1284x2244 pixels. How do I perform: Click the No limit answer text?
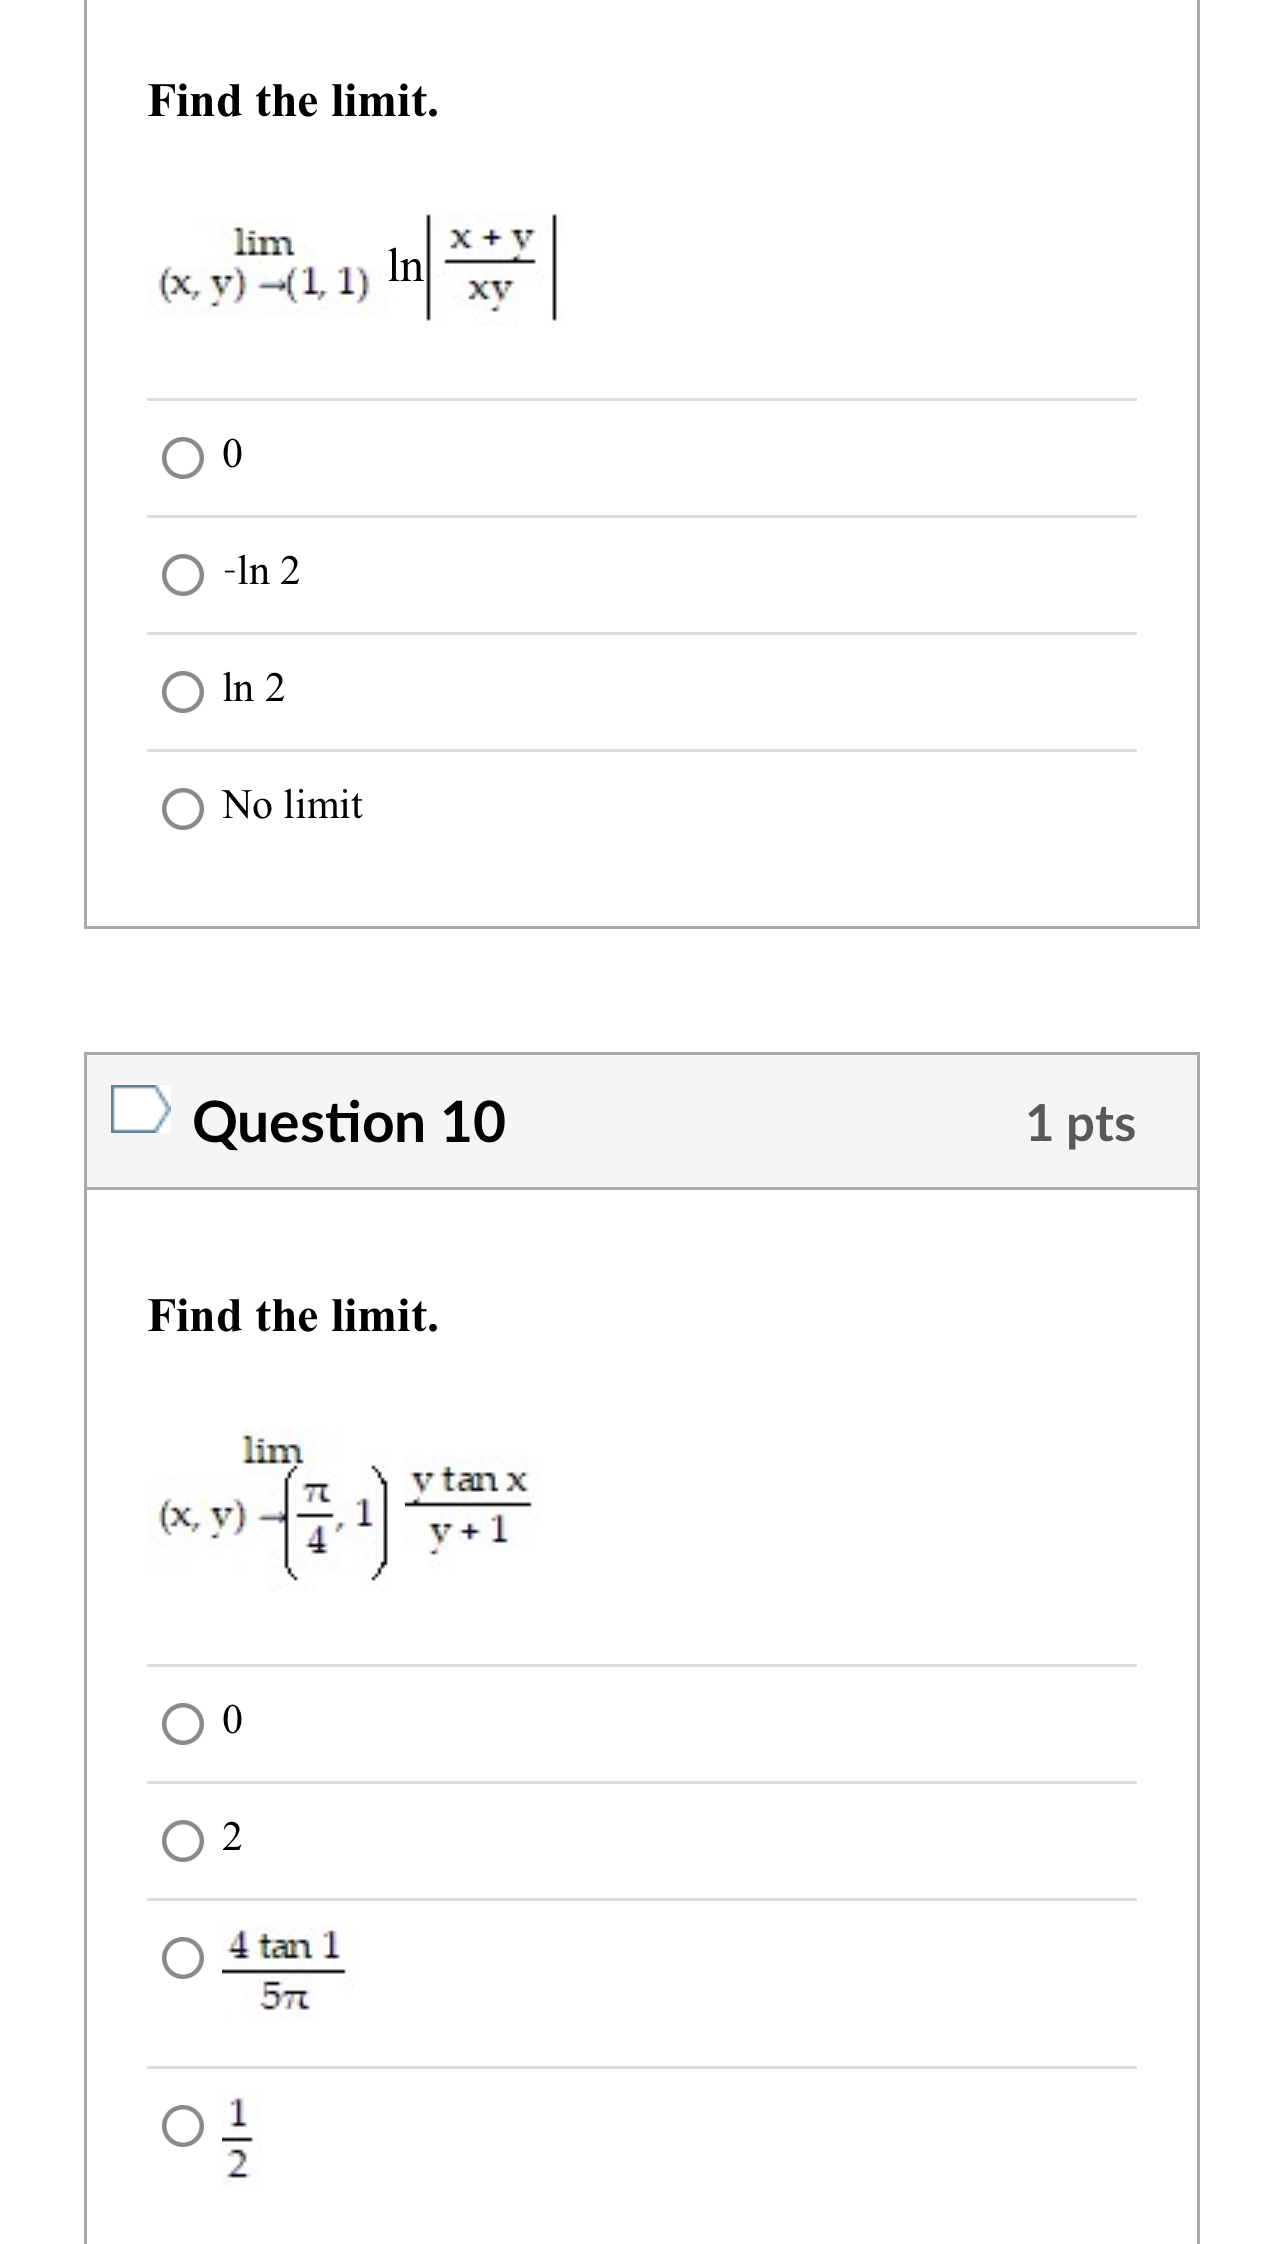pyautogui.click(x=290, y=804)
